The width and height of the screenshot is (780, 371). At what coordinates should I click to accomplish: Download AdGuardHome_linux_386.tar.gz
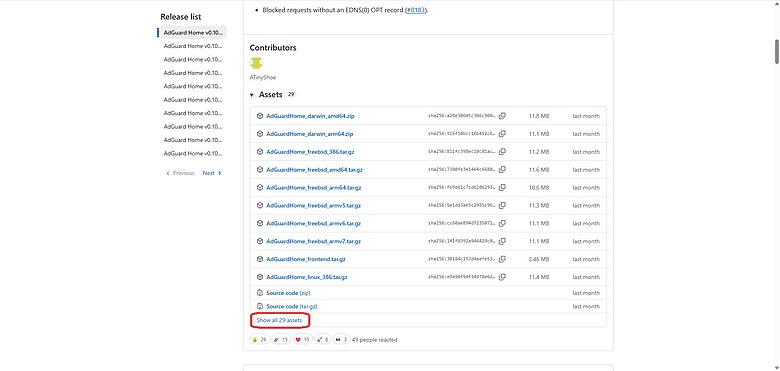pos(307,277)
